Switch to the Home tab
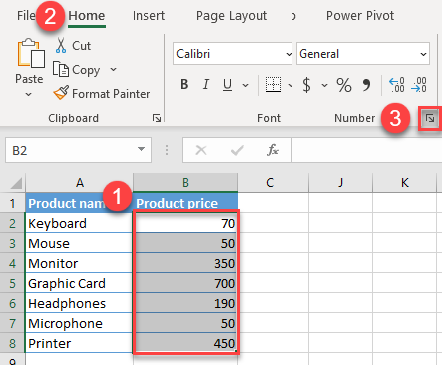 (87, 16)
